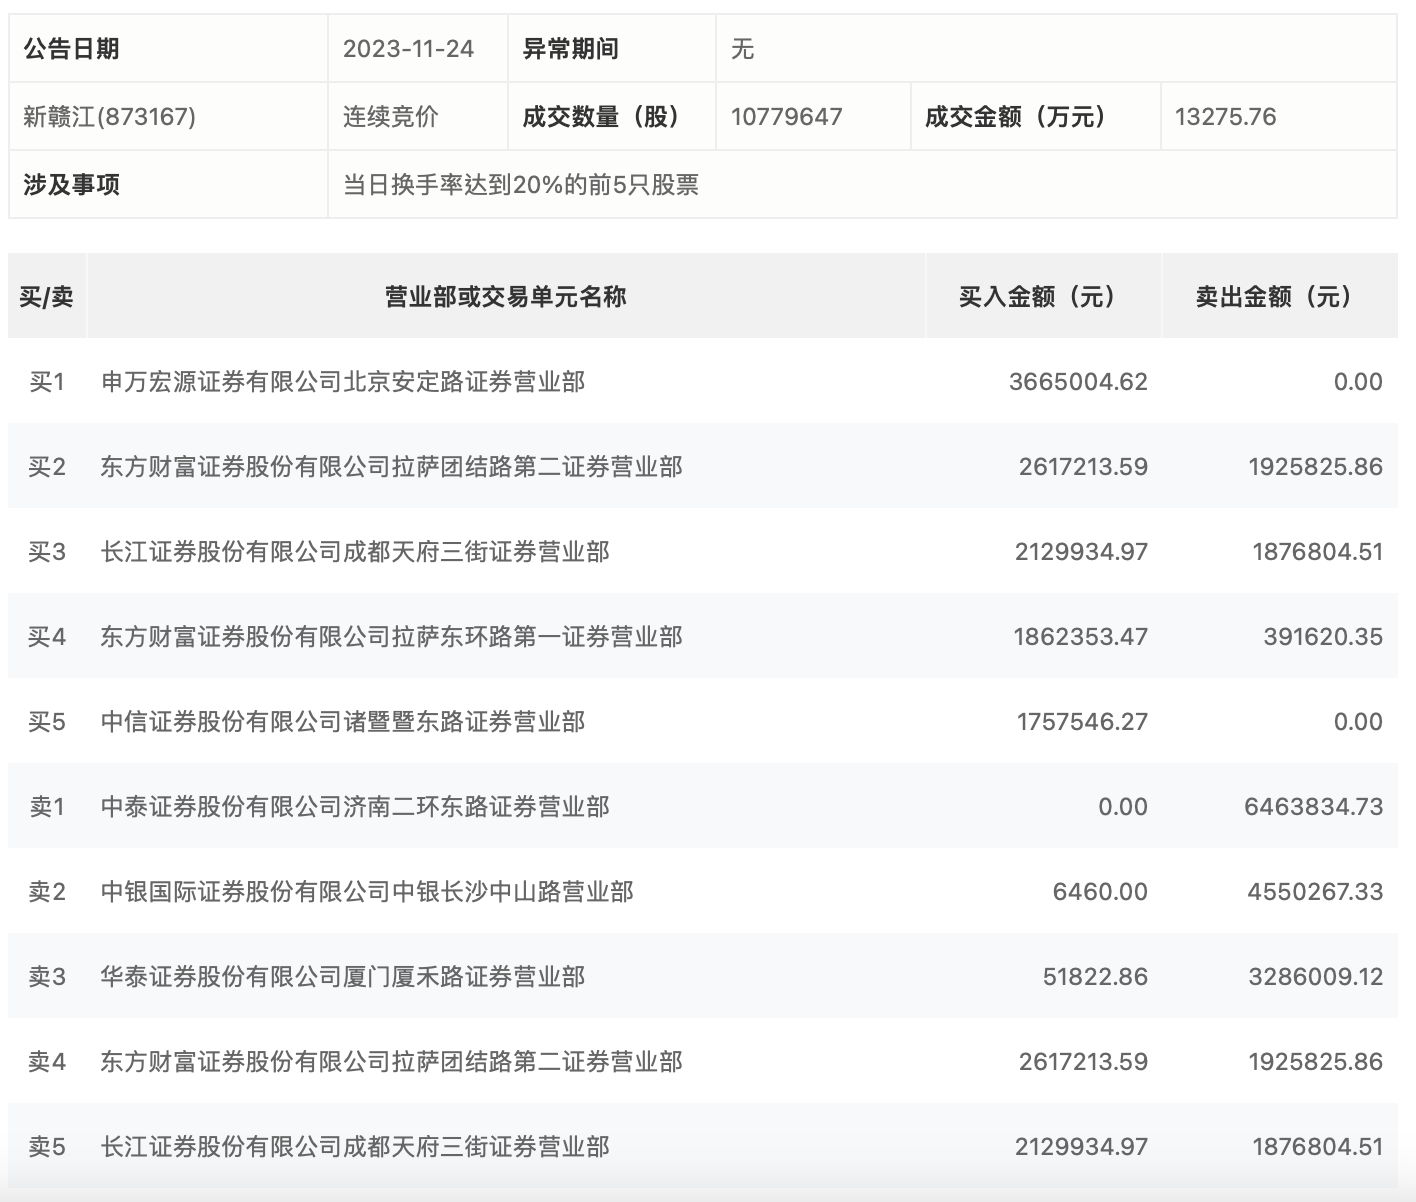Click 东方财富证券 拉萨团结路第二证券营业部 in row 买2
The height and width of the screenshot is (1202, 1416).
(391, 466)
